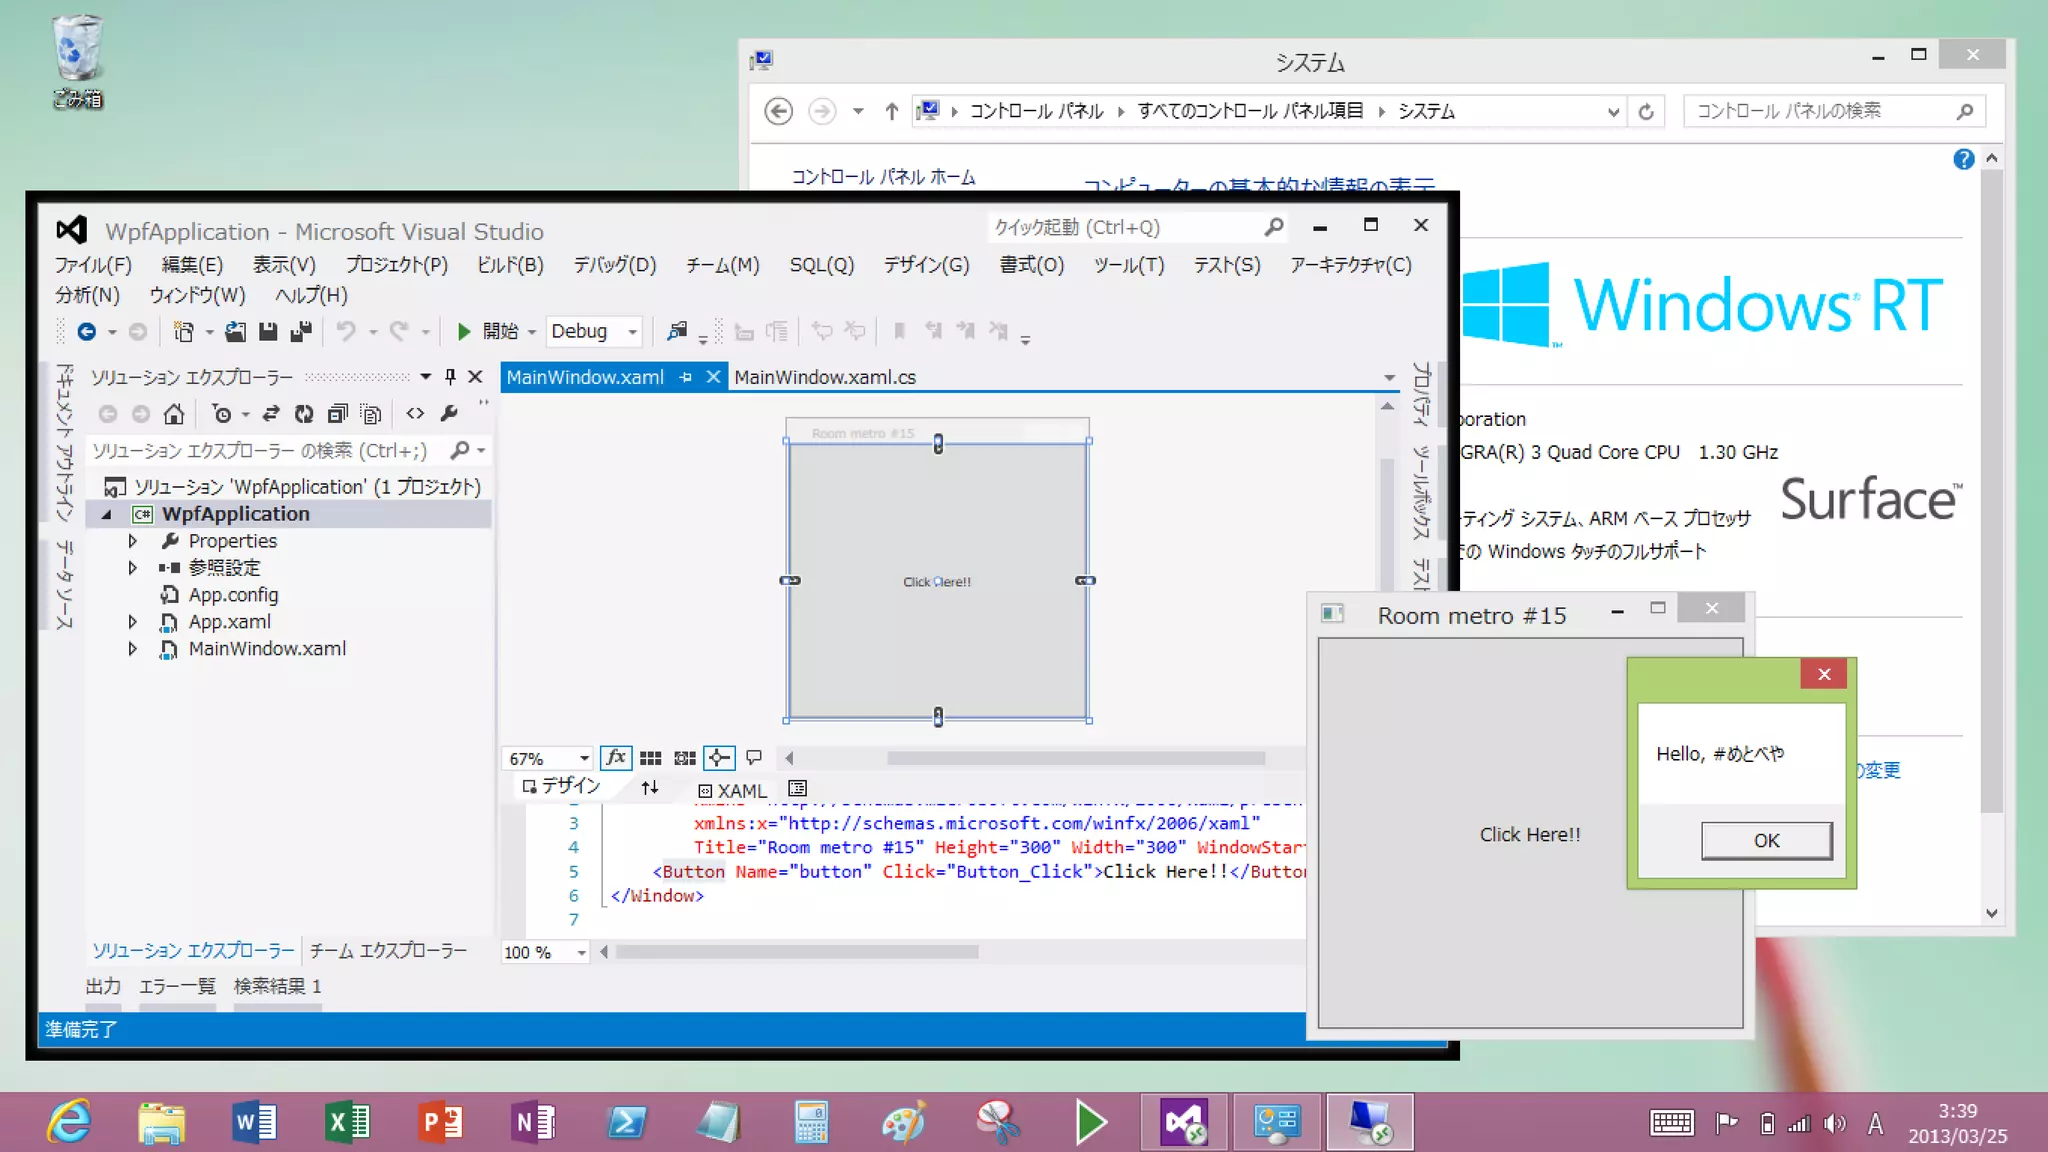The width and height of the screenshot is (2048, 1152).
Task: Click the Open File toolbar icon
Action: (x=236, y=331)
